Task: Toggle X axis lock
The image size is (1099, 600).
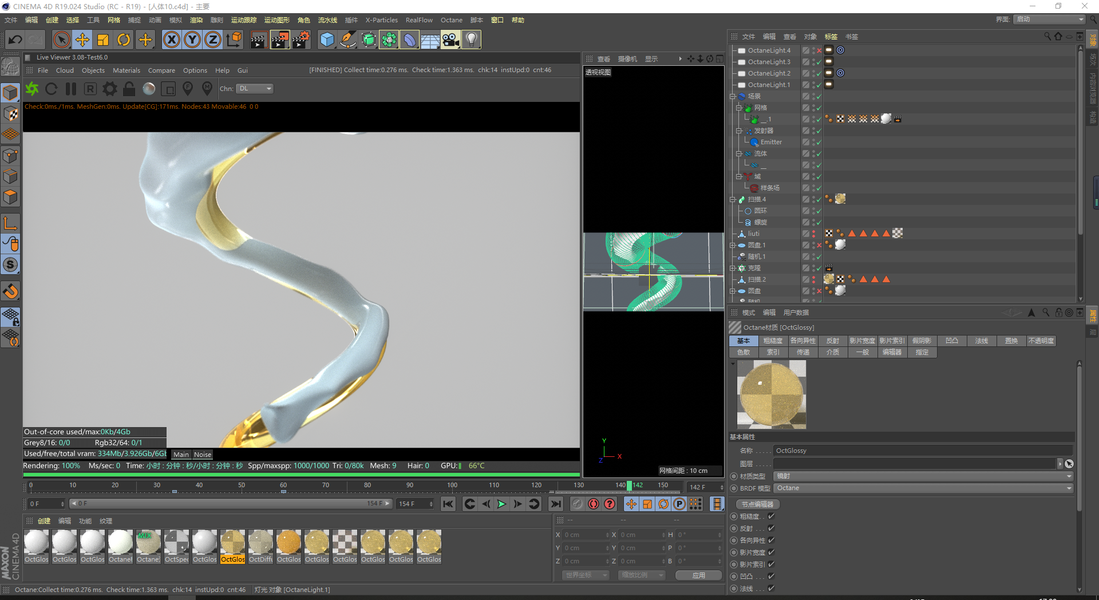Action: coord(171,40)
